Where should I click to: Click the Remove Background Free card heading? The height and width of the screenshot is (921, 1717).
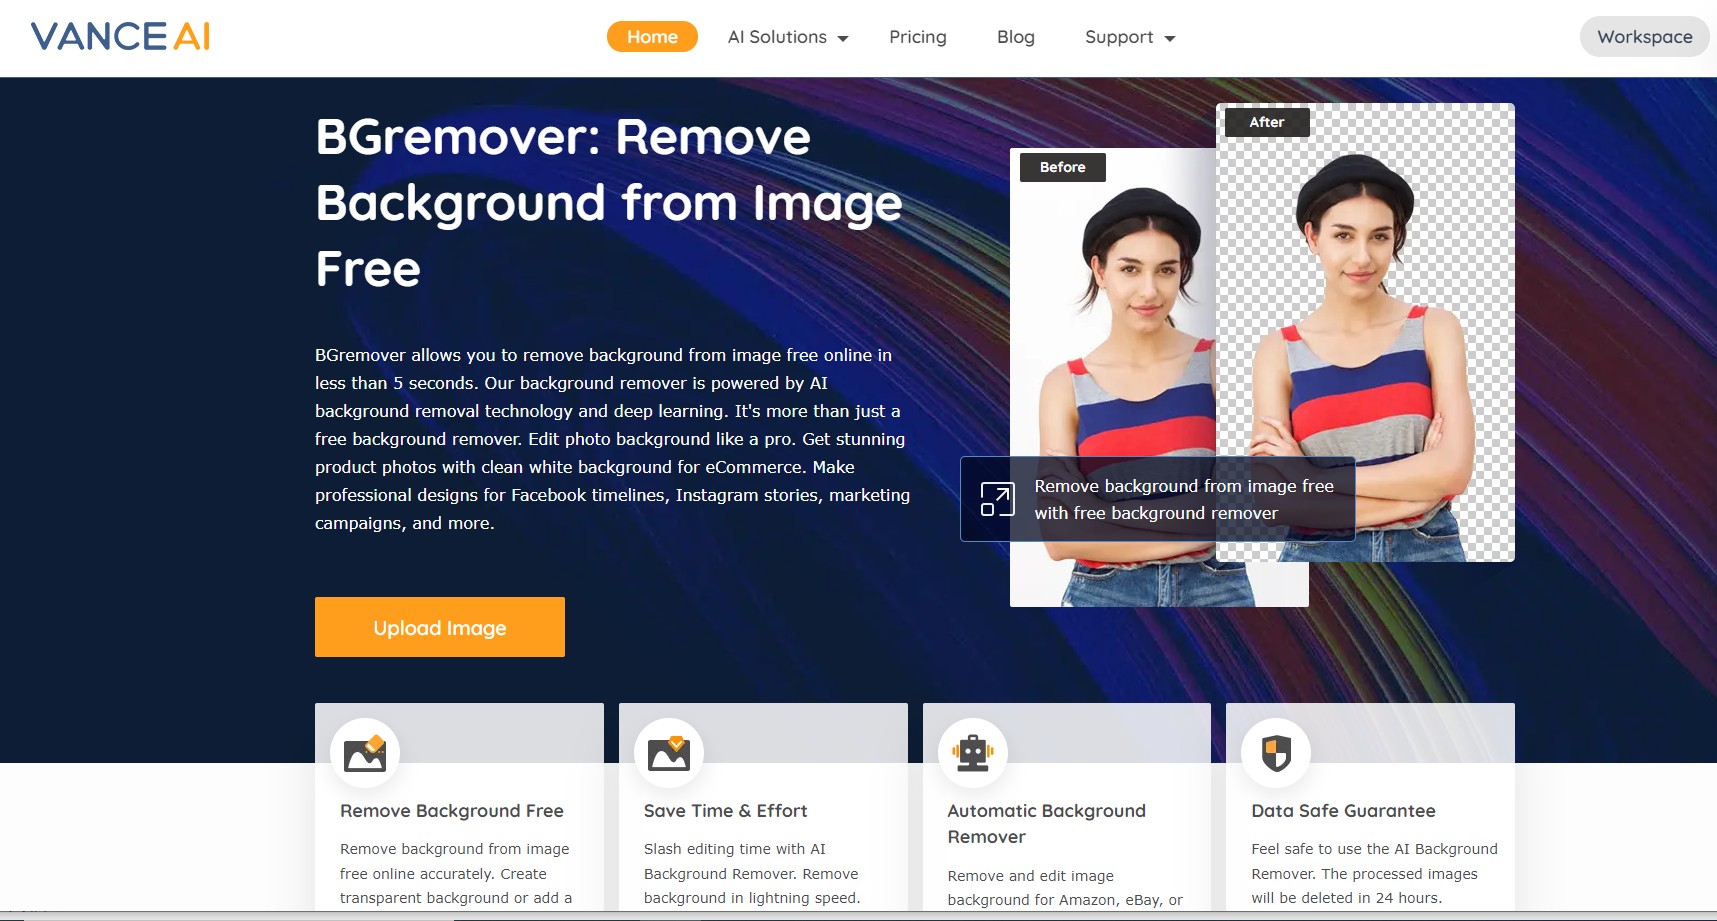451,811
